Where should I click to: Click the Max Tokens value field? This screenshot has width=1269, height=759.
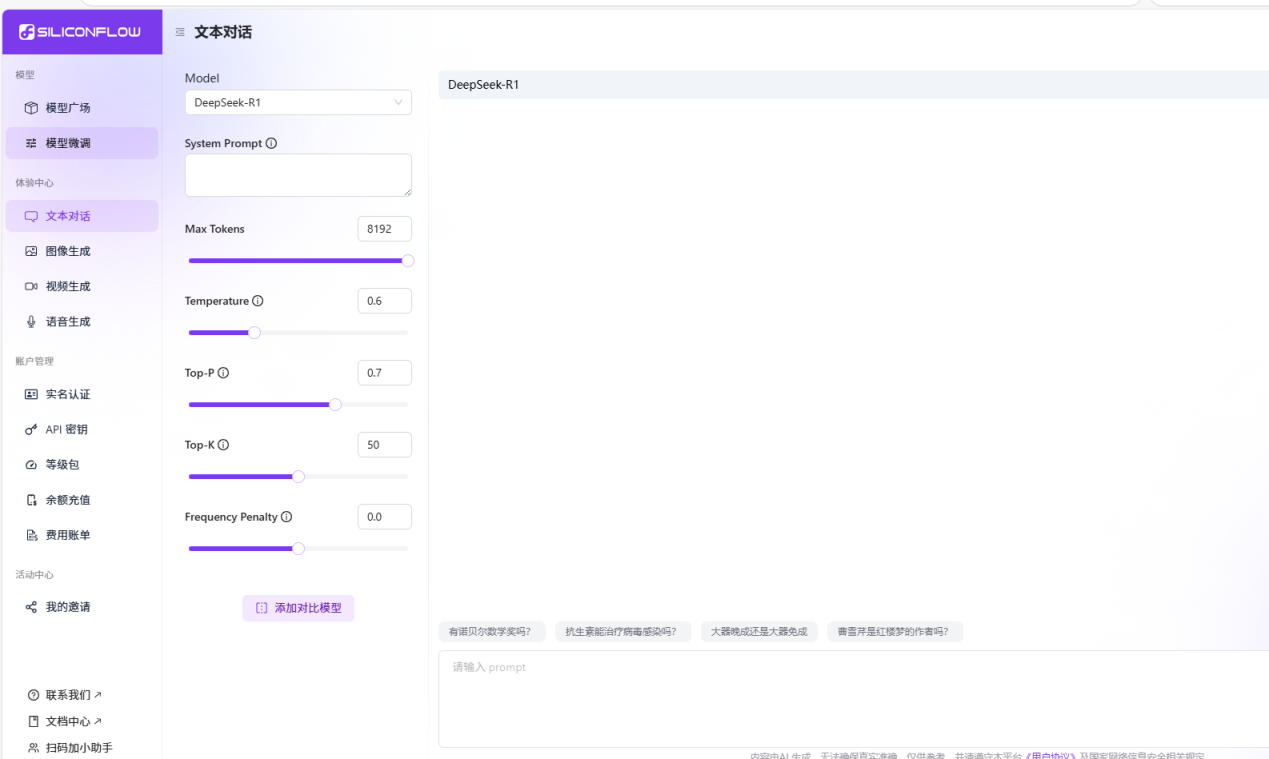(384, 229)
